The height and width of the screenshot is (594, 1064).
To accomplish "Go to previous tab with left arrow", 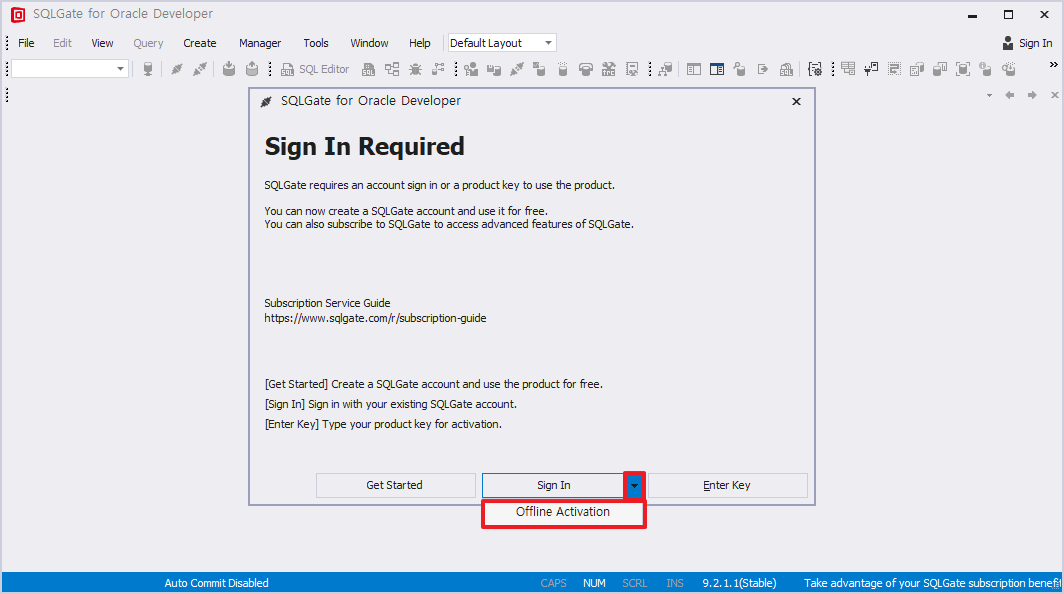I will tap(1010, 95).
